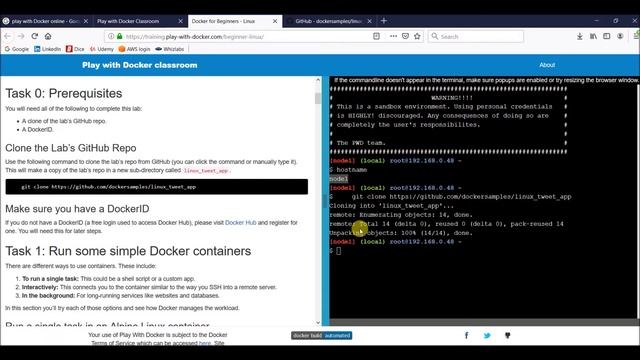640x360 pixels.
Task: Minimize the browser window
Action: coord(596,20)
